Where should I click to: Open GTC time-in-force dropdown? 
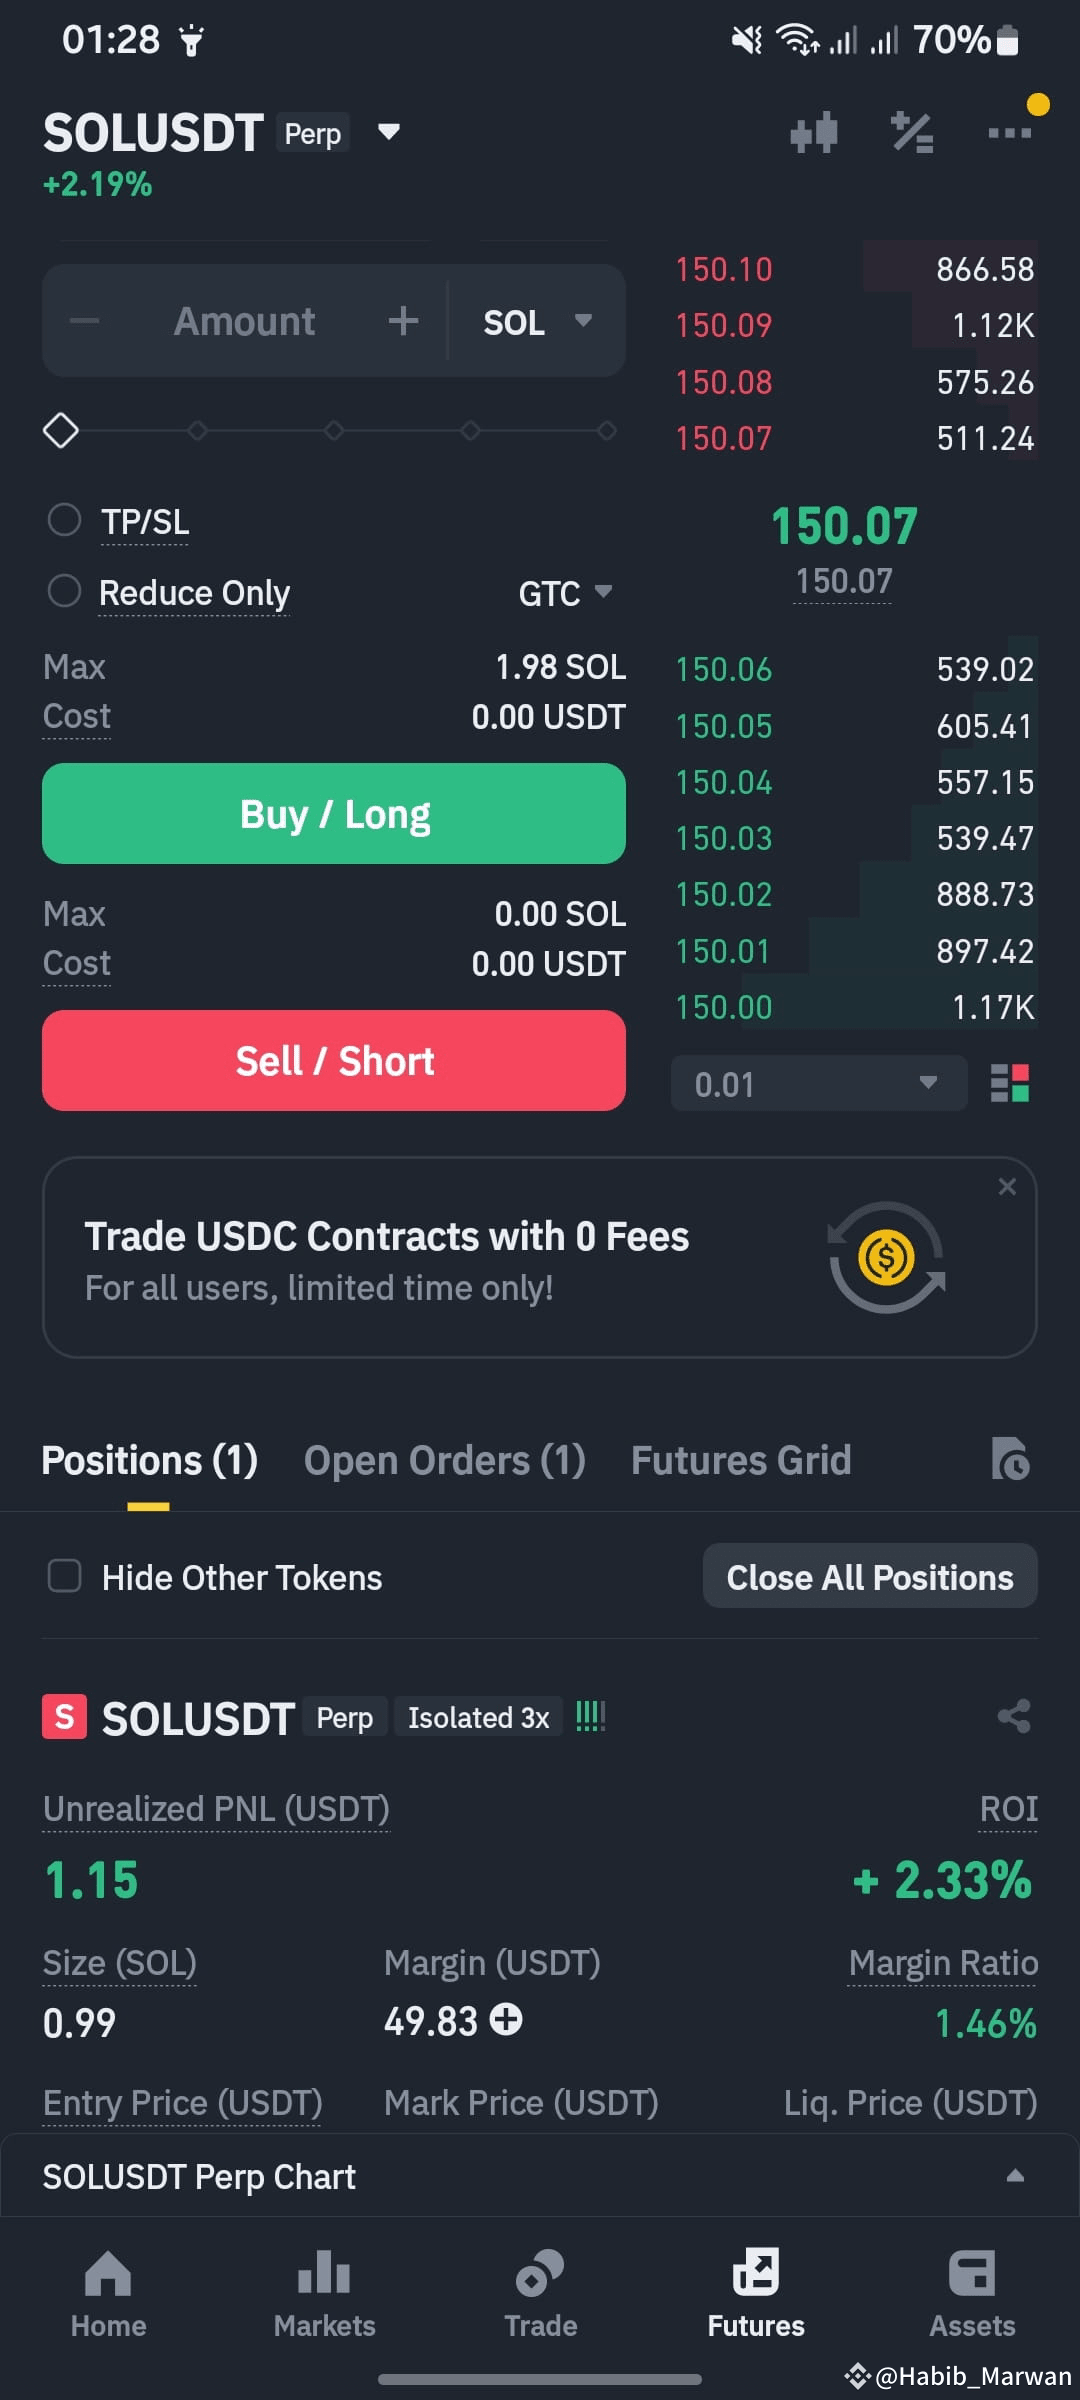[x=565, y=593]
